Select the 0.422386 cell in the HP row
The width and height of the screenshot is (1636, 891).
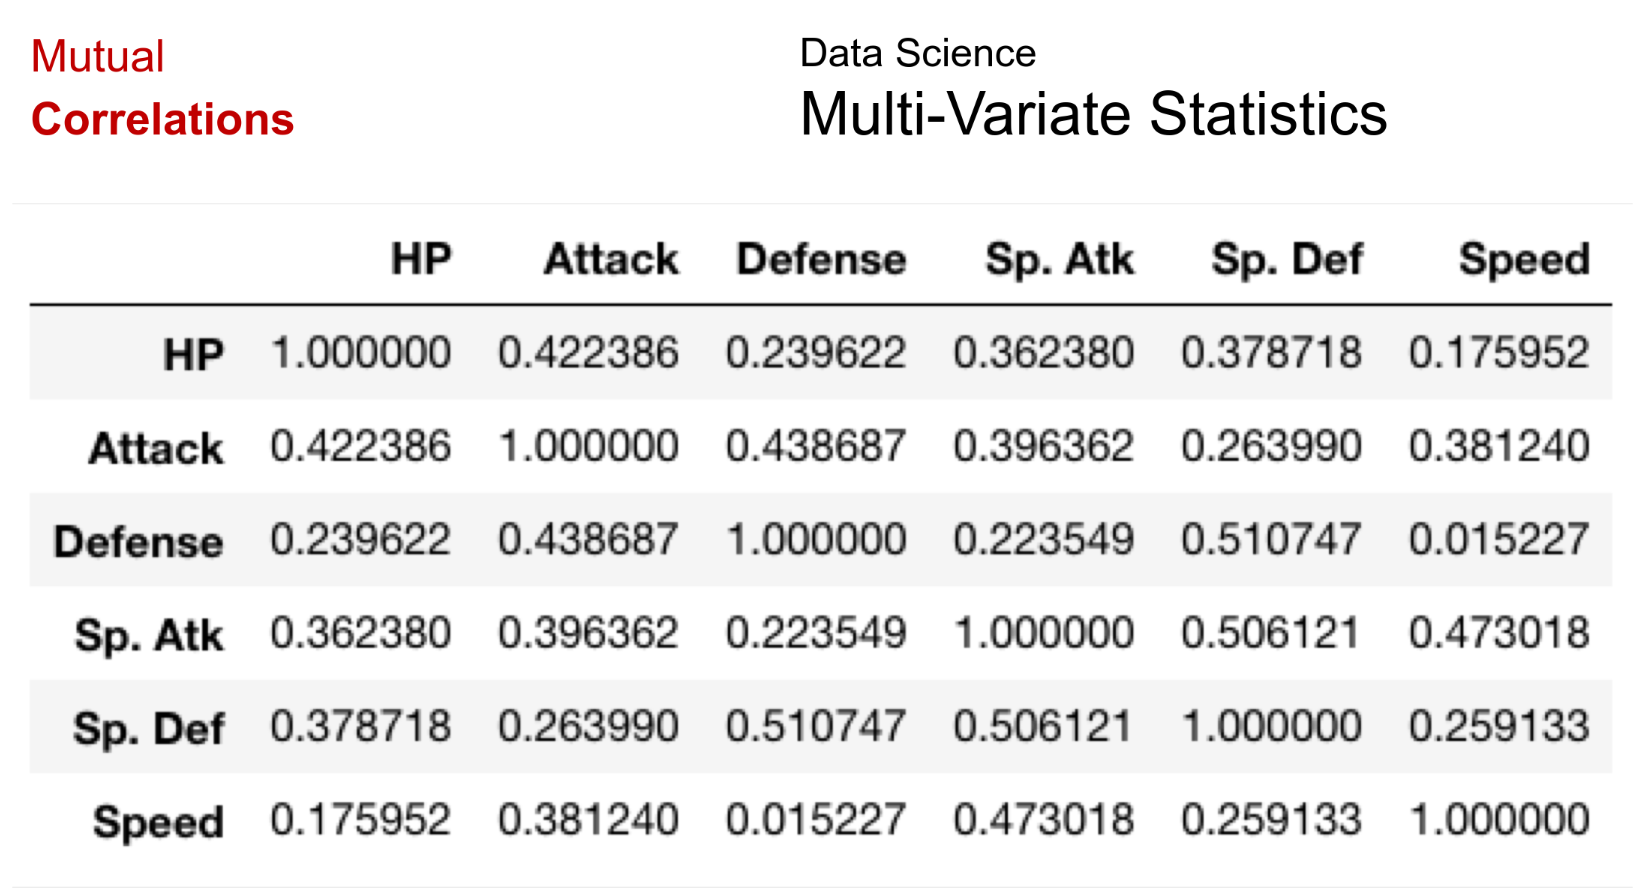[x=588, y=353]
